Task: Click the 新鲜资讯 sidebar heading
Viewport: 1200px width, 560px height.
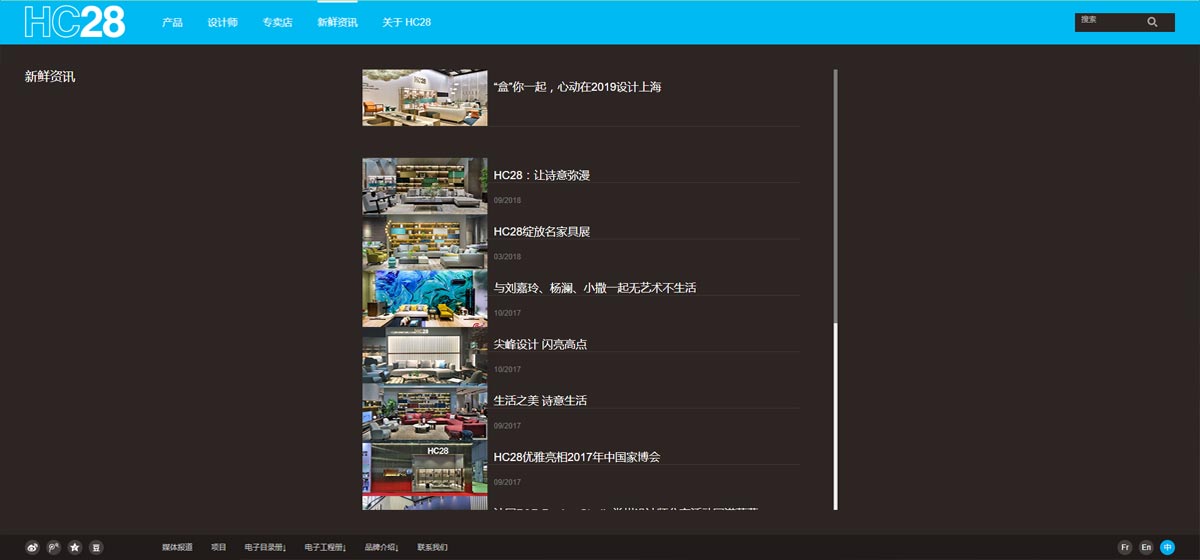Action: [x=50, y=76]
